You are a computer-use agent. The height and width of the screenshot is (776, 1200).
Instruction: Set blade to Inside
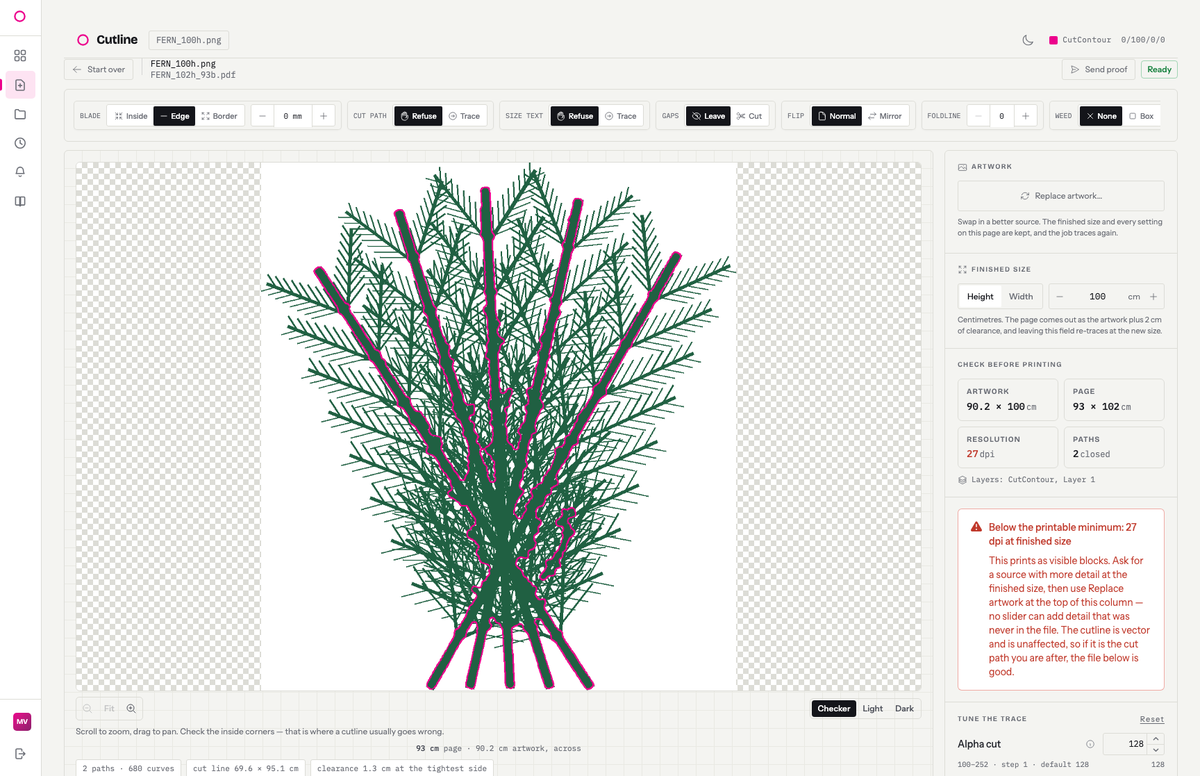pos(130,116)
